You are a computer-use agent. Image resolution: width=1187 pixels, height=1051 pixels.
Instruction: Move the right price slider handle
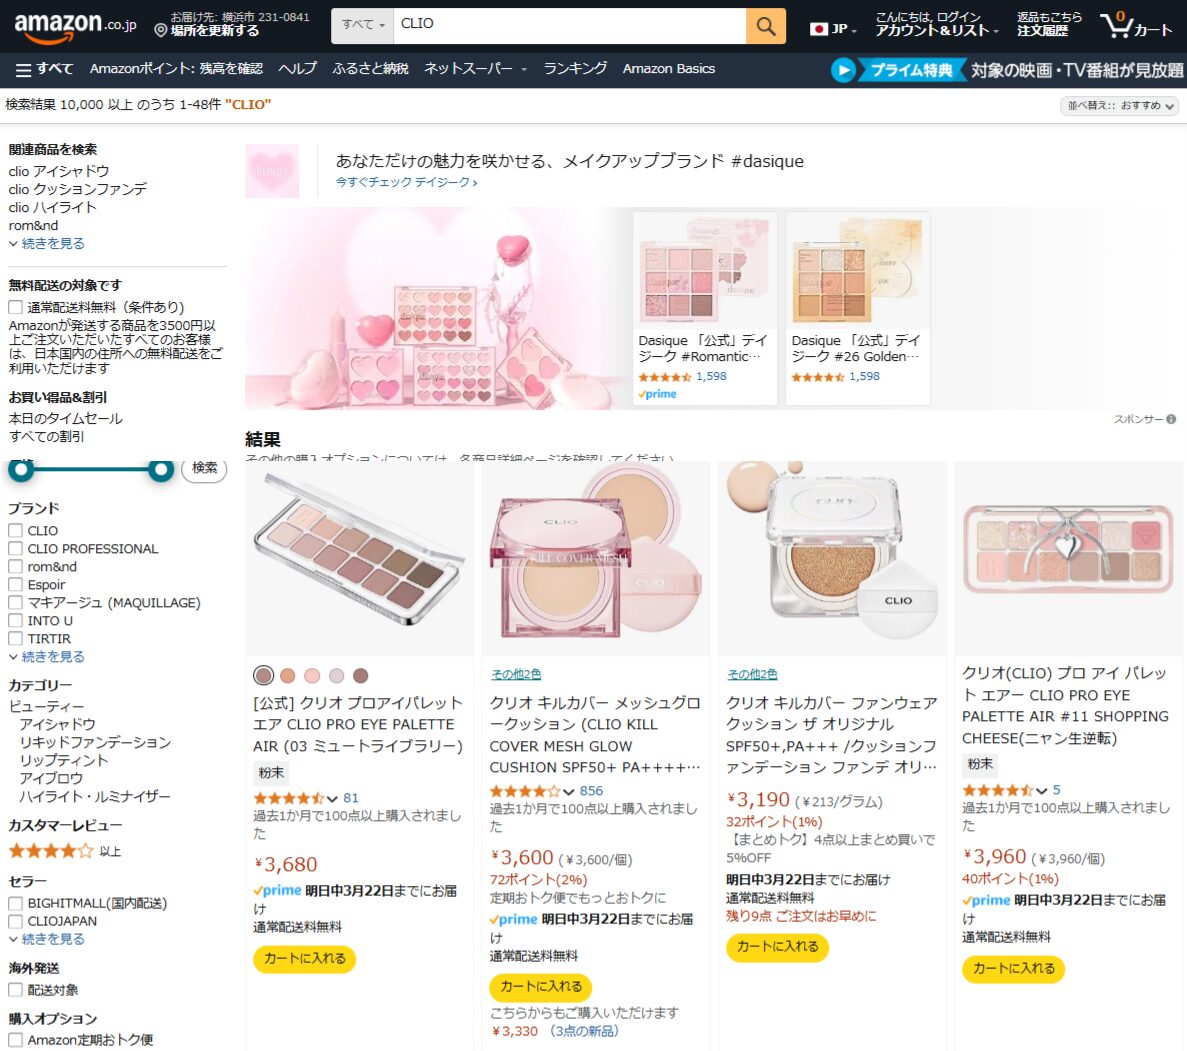[160, 470]
